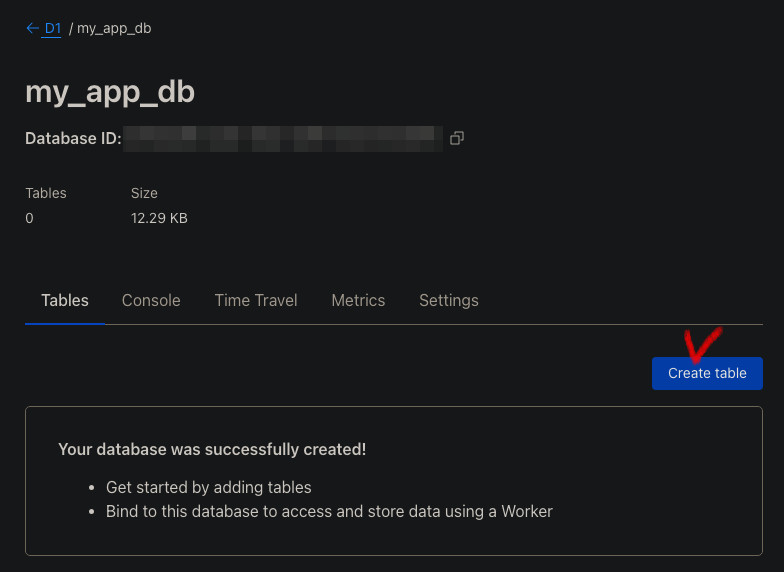Screen dimensions: 784x572
Task: Click the back arrow beside D1
Action: 32,28
